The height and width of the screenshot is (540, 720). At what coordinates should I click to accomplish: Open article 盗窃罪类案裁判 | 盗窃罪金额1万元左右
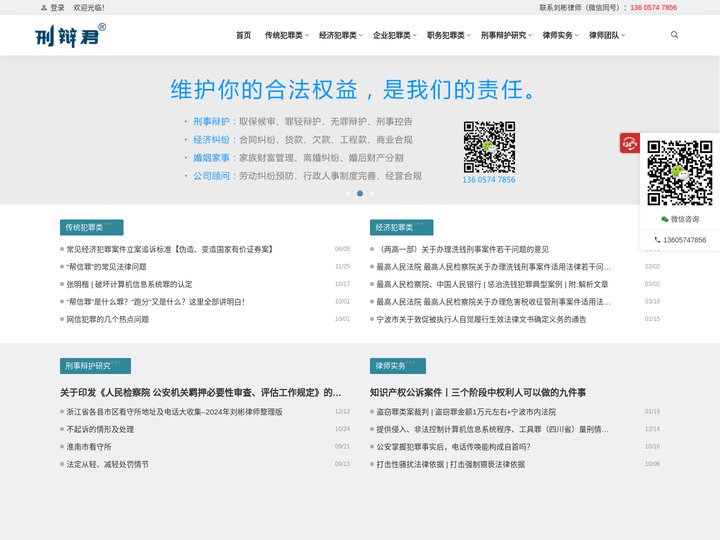point(466,412)
